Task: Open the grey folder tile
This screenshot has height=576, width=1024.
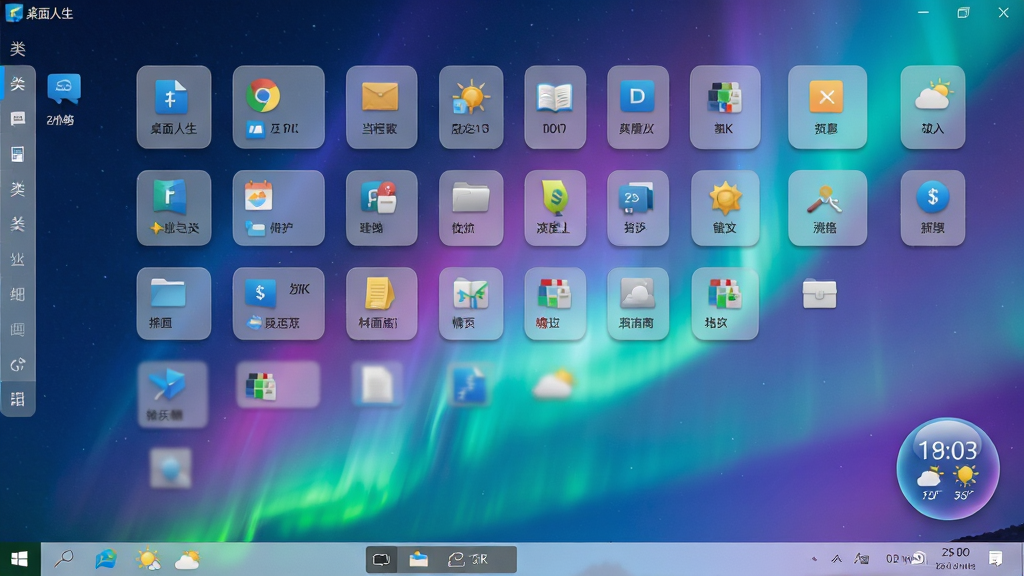Action: [471, 208]
